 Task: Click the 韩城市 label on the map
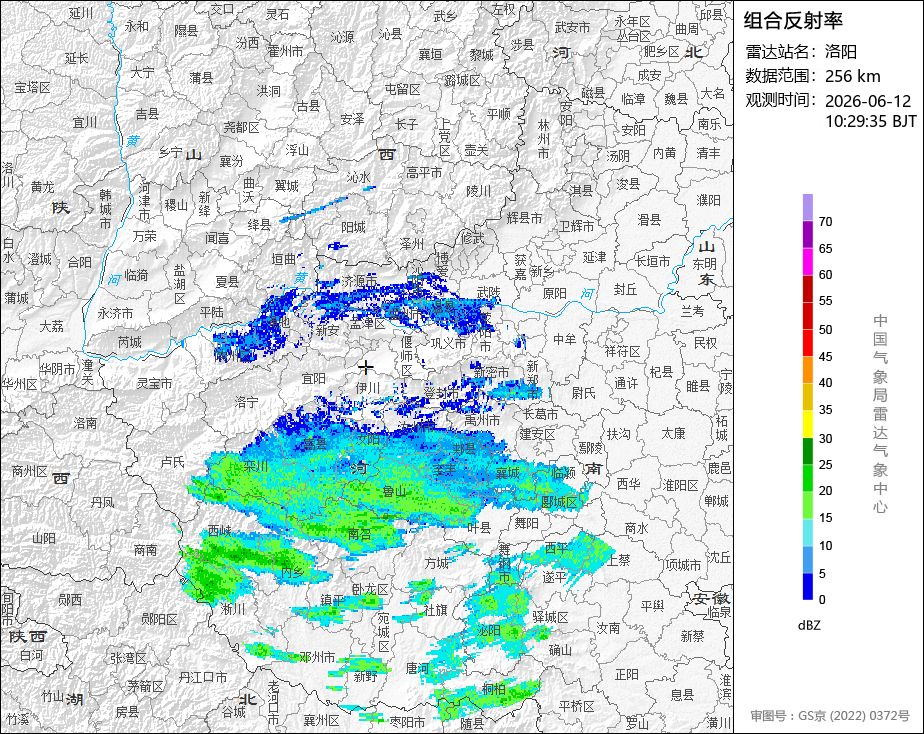(105, 209)
